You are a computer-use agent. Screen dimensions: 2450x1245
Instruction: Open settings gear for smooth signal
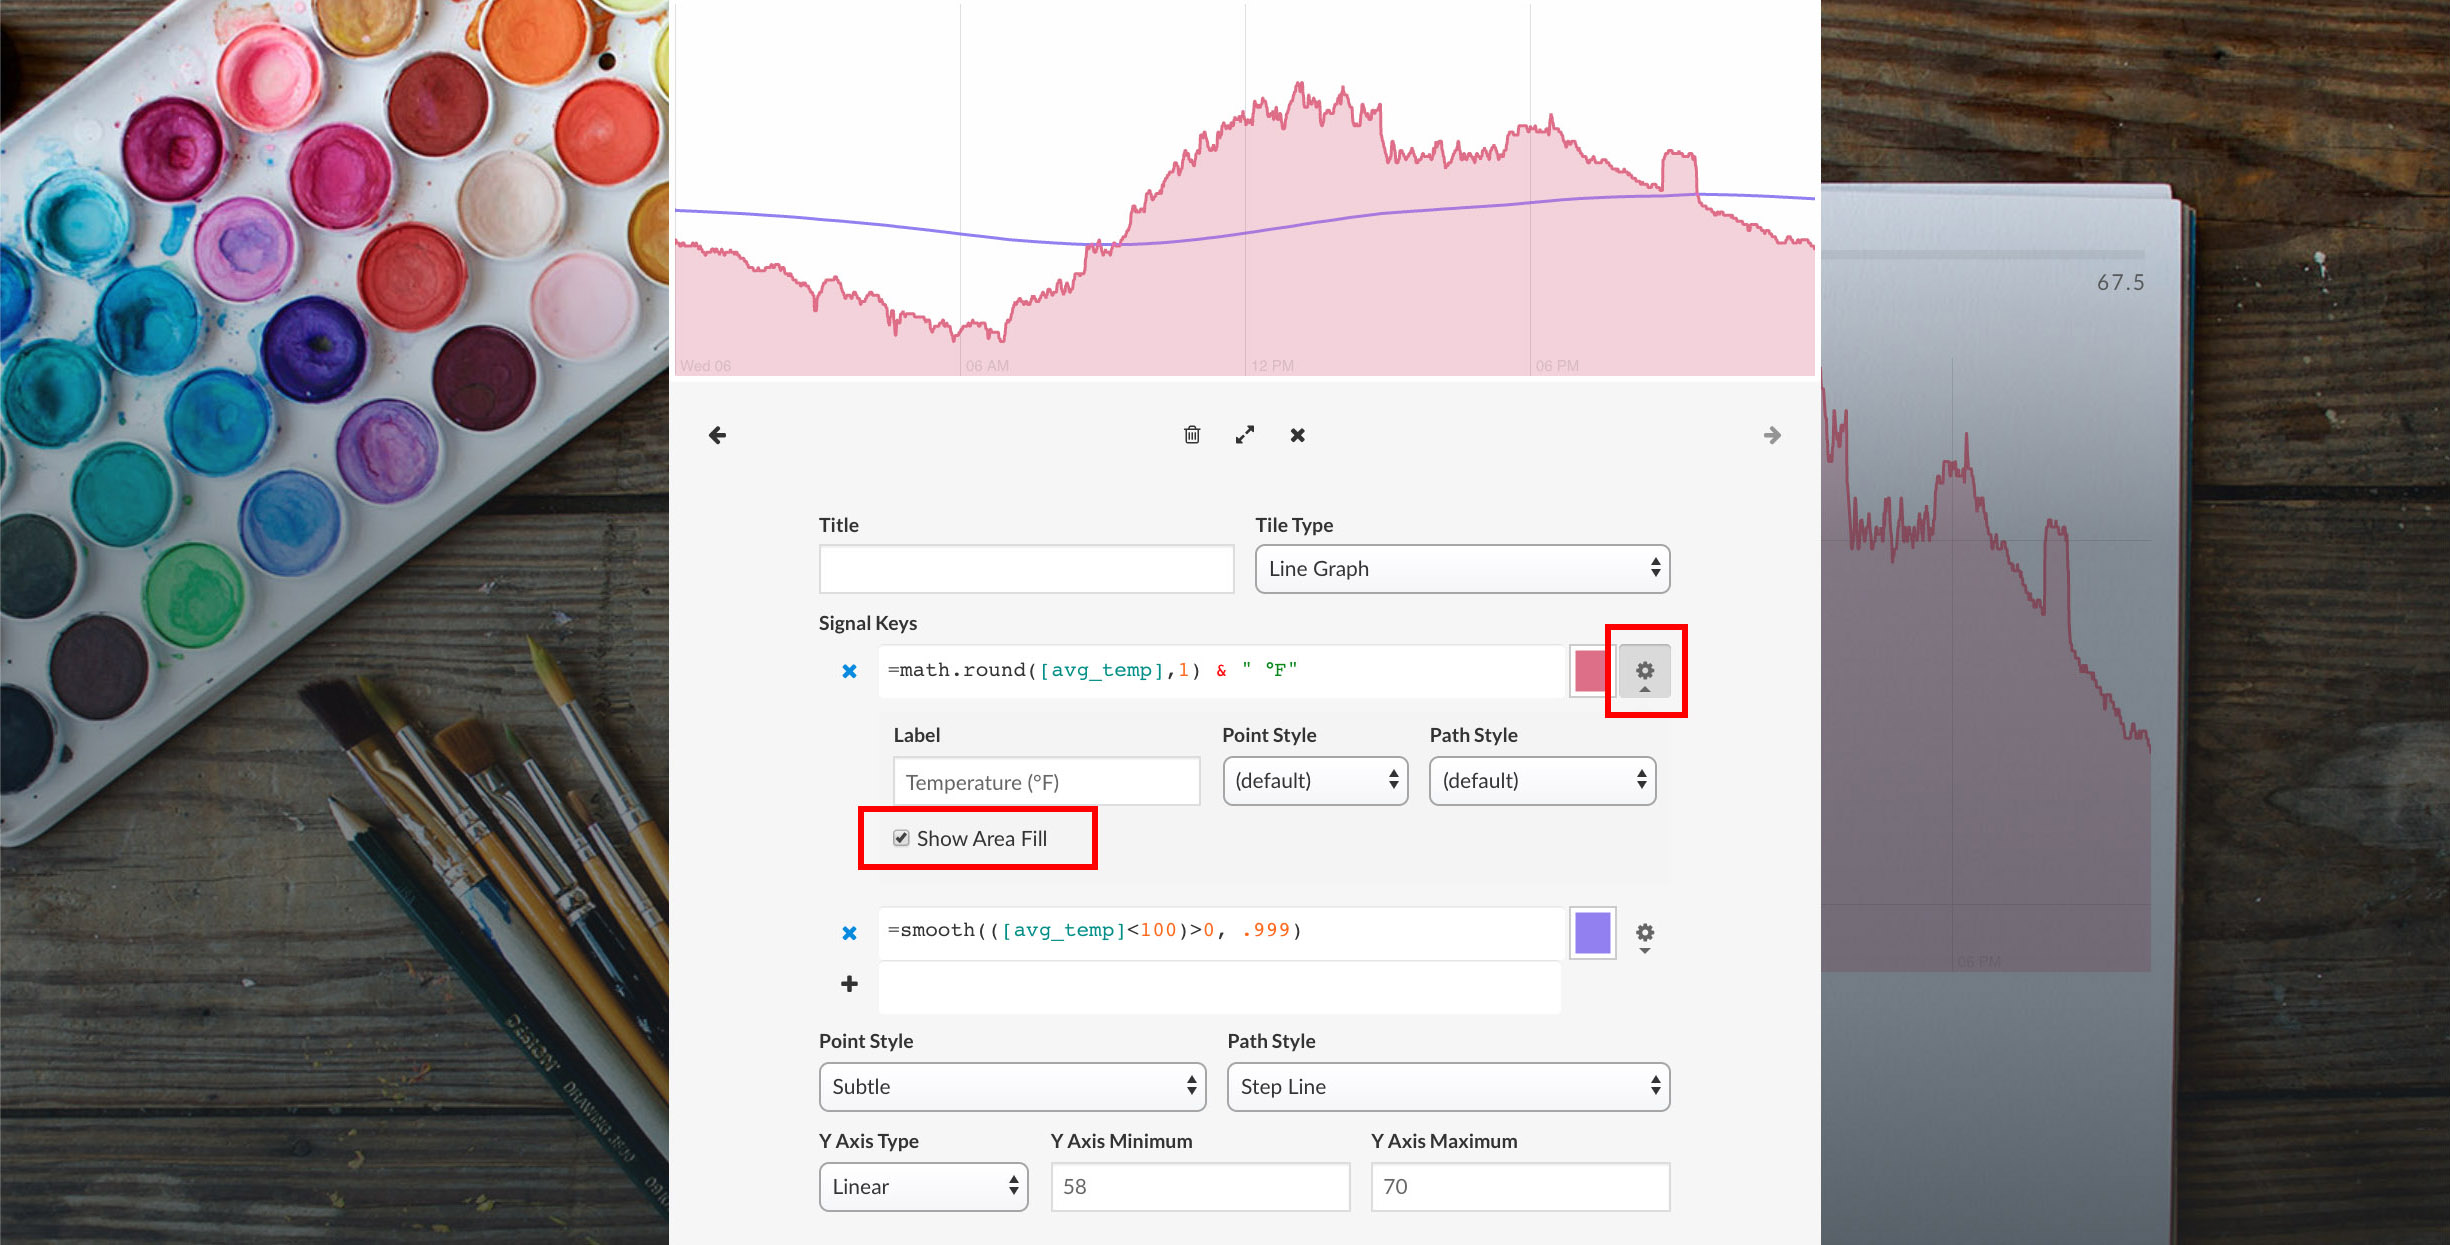click(1645, 934)
